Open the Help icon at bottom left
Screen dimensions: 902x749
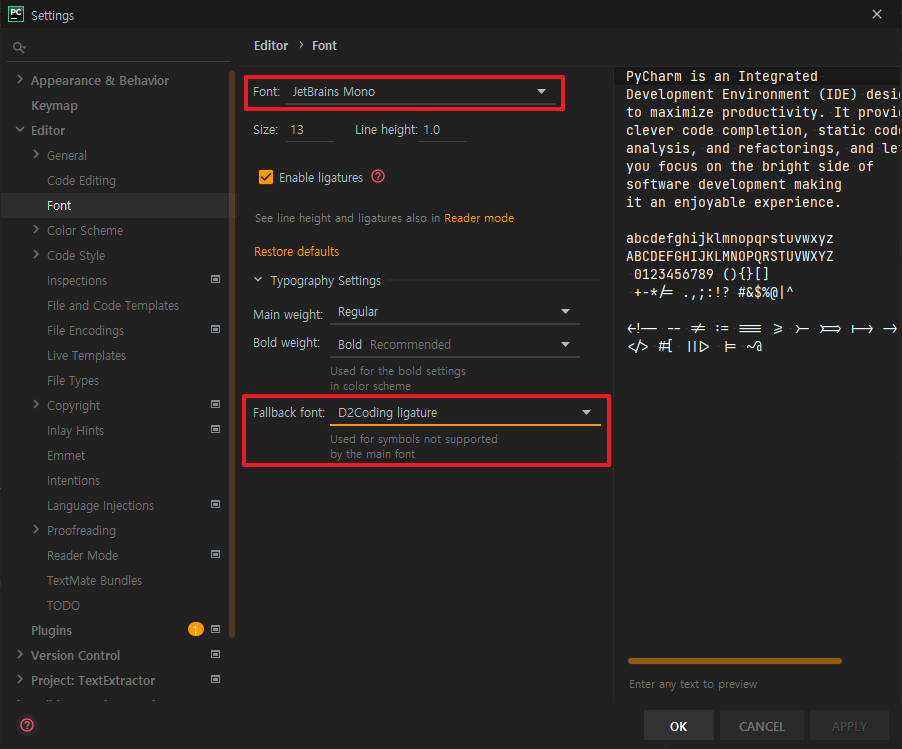click(27, 725)
